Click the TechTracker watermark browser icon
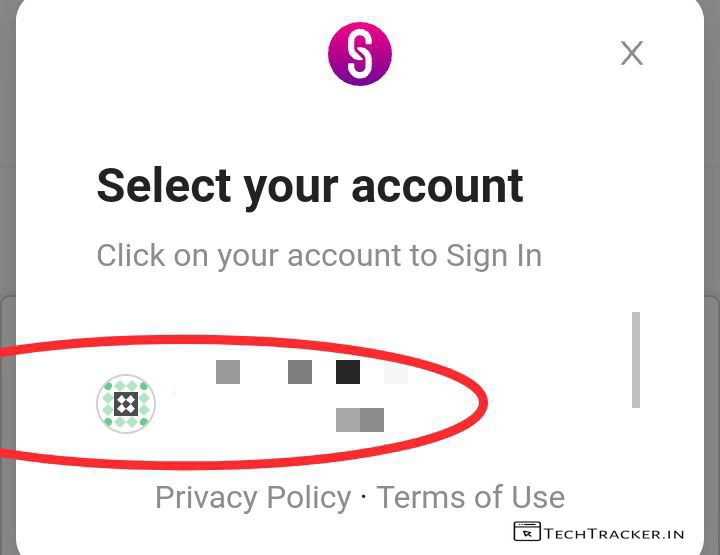Viewport: 720px width, 555px height. pyautogui.click(x=526, y=531)
